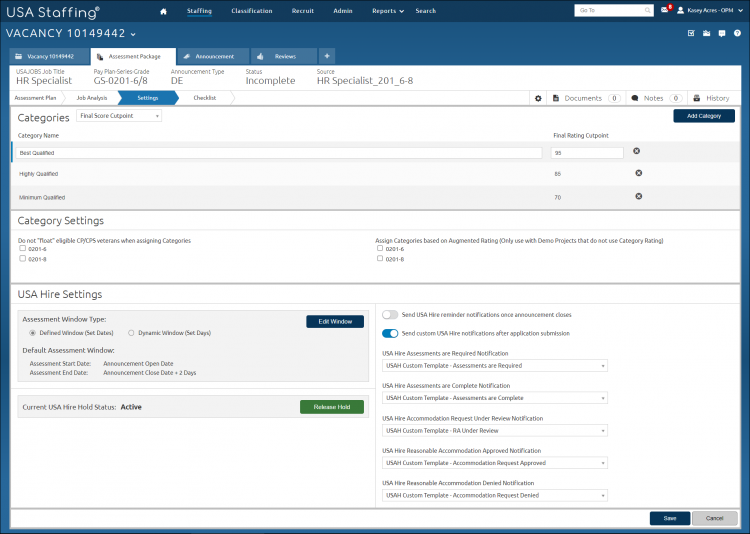Open the Recruit menu

[303, 11]
